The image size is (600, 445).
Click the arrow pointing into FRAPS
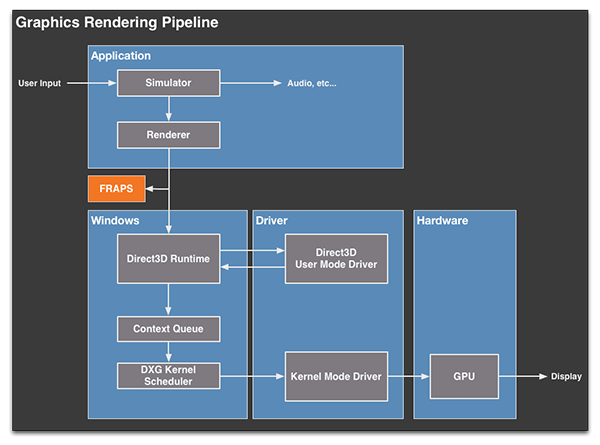(x=157, y=189)
